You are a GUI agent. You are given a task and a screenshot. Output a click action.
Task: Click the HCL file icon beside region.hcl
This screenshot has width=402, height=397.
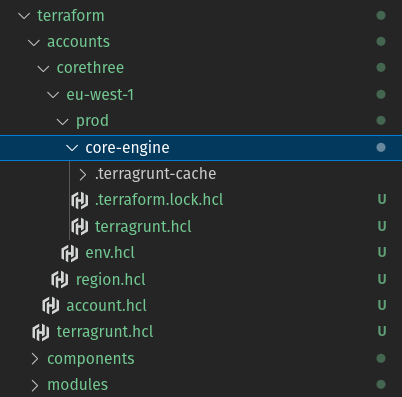click(x=60, y=279)
